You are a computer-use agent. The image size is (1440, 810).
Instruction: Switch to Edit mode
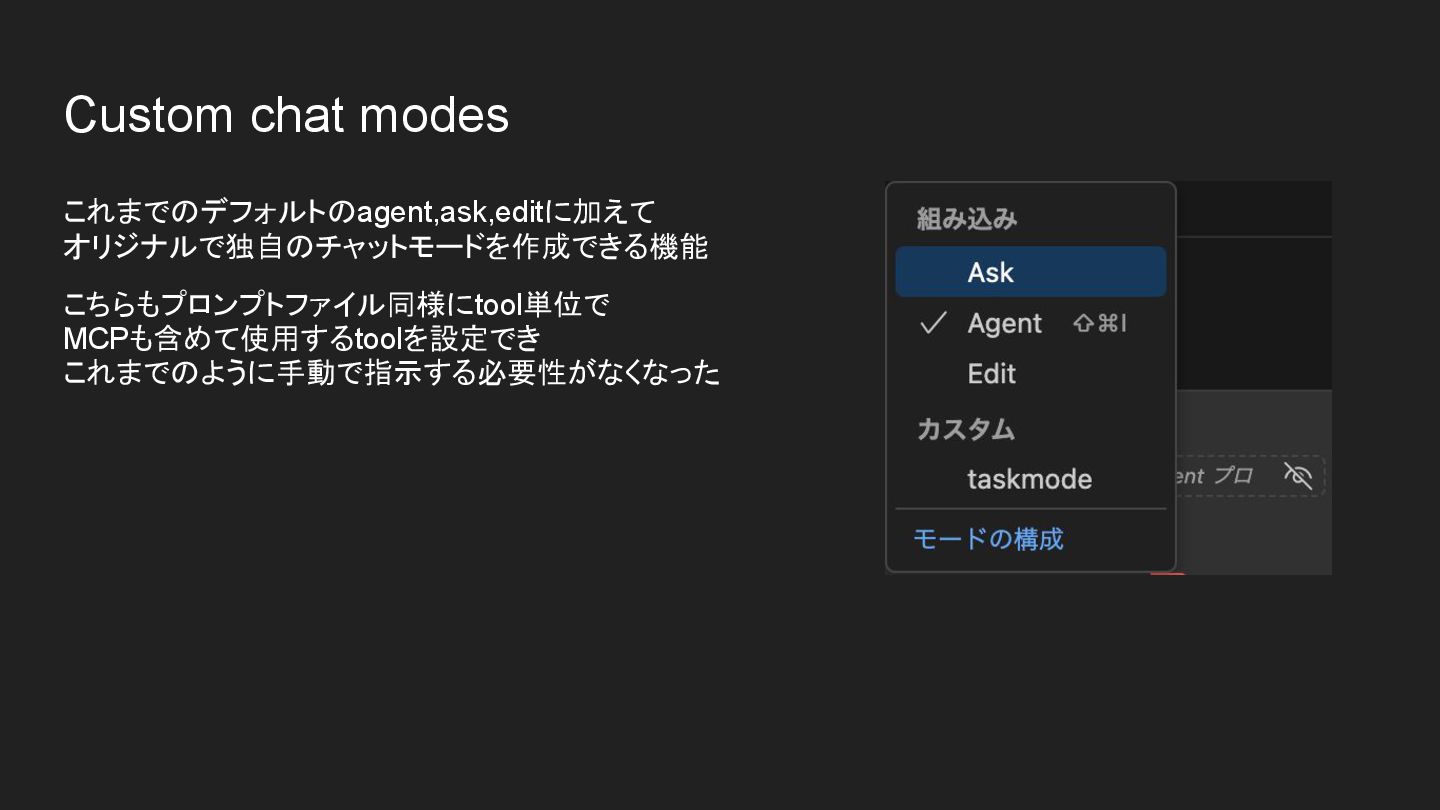1031,374
